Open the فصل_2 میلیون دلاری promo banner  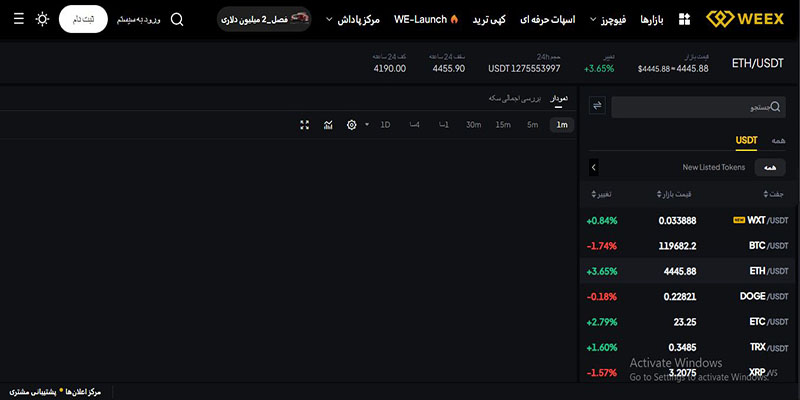click(x=264, y=19)
